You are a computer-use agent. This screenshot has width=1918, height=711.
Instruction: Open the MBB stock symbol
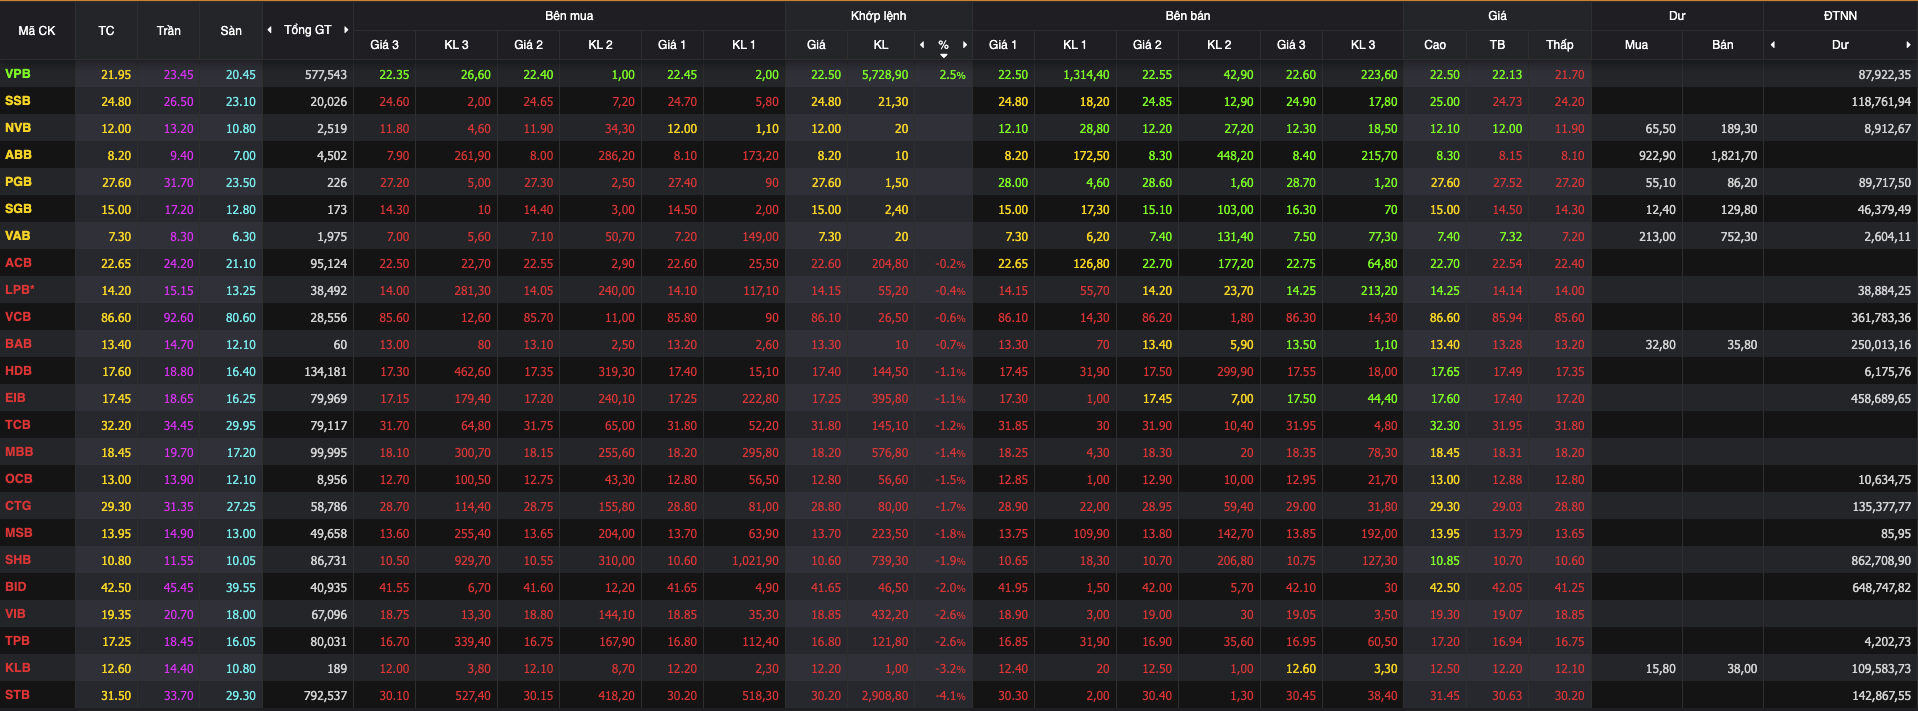pos(19,452)
